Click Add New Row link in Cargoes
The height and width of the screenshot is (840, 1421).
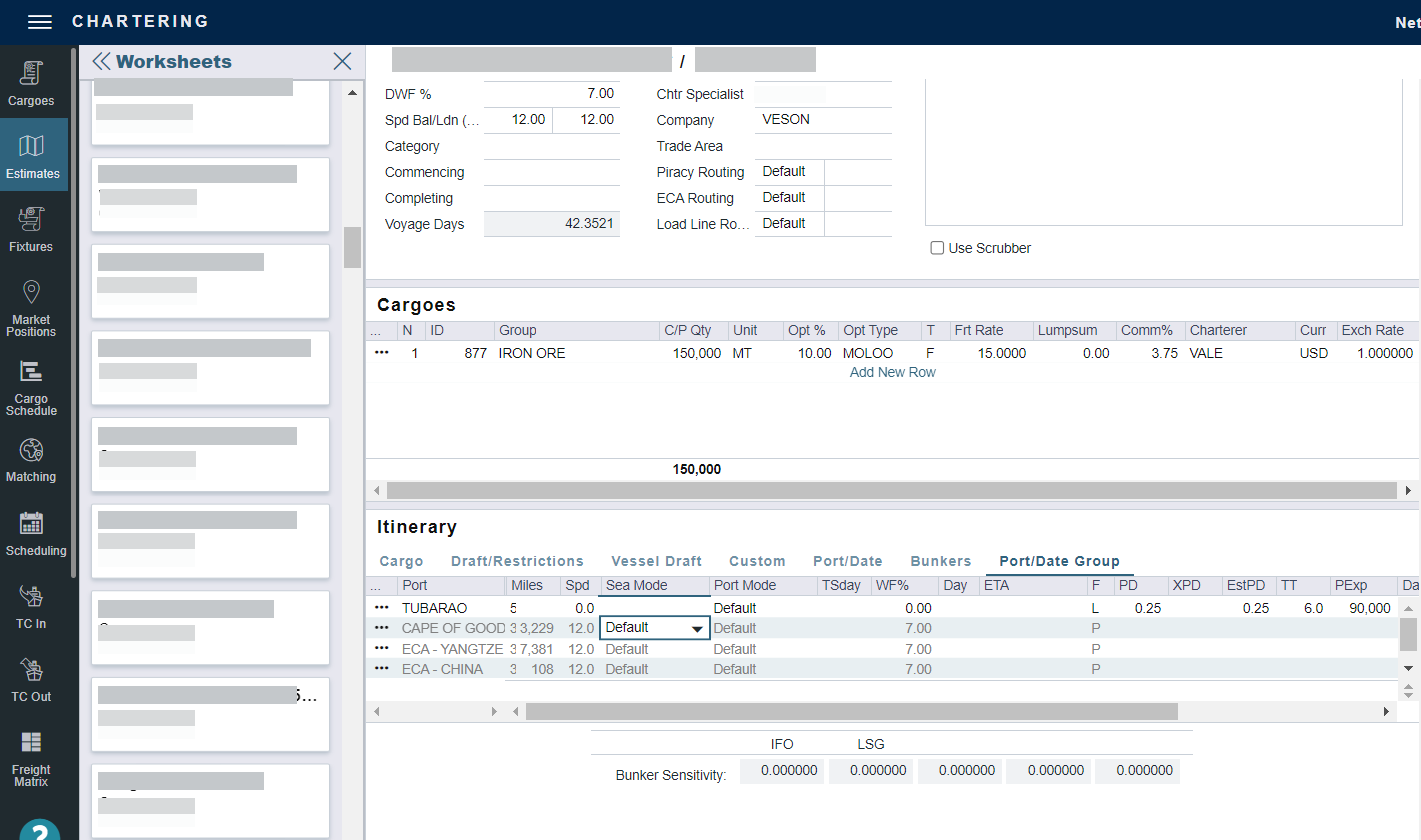pos(892,372)
